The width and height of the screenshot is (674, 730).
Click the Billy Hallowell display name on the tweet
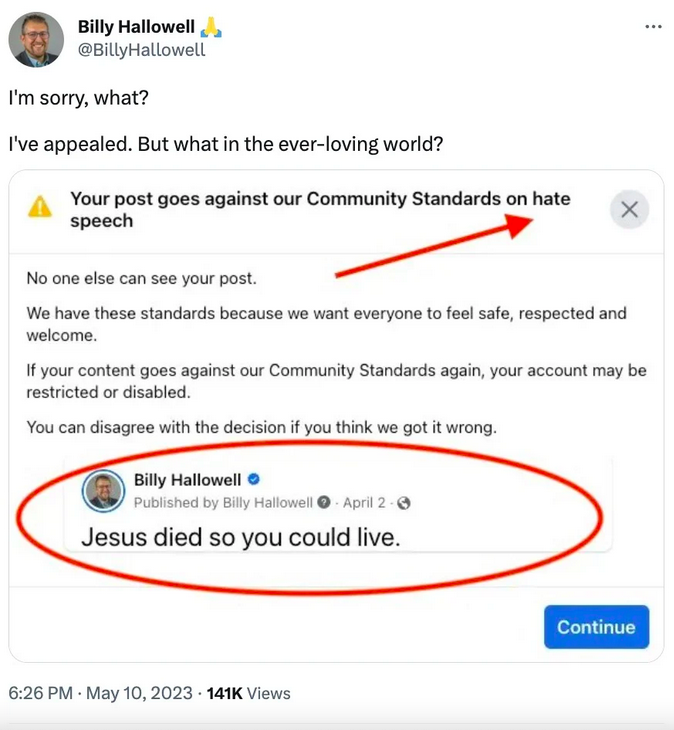[135, 27]
